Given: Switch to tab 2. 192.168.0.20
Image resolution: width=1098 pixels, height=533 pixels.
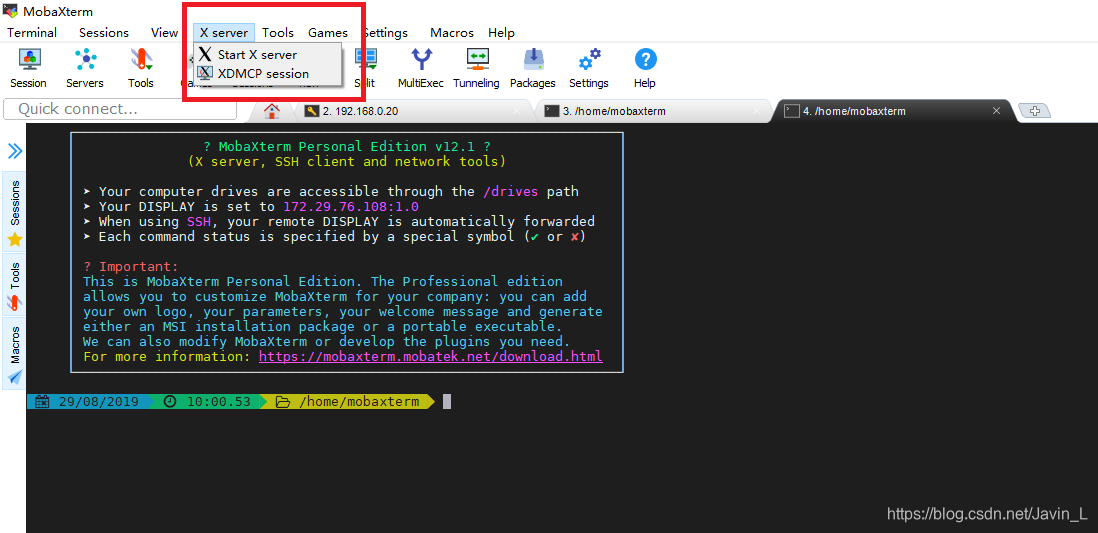Looking at the screenshot, I should click(x=413, y=111).
